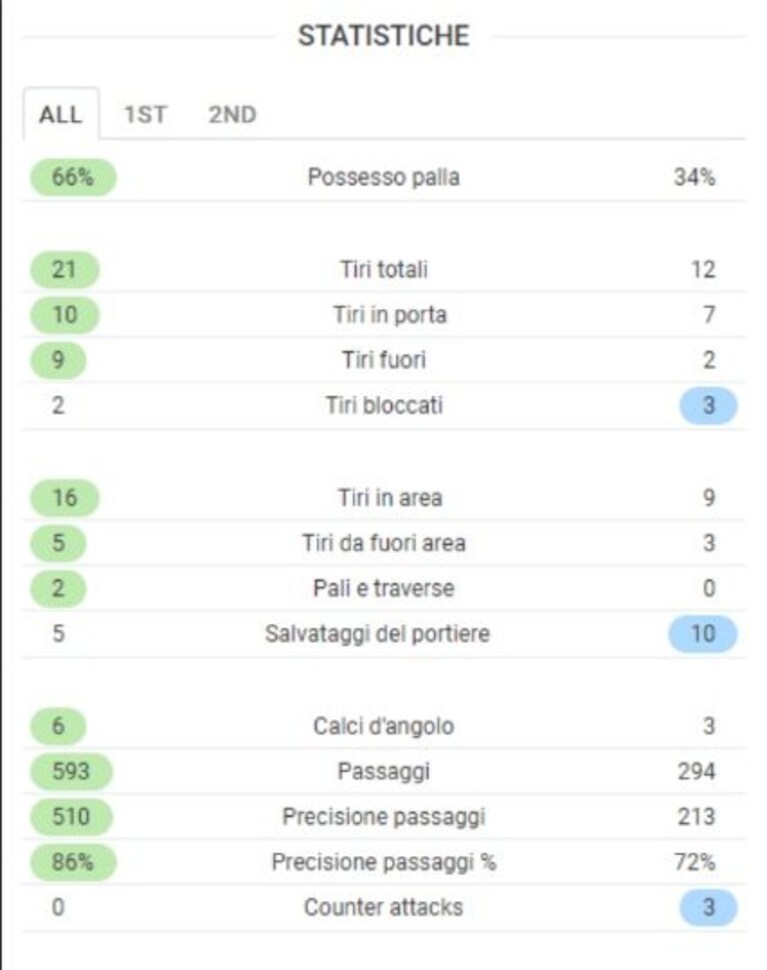The width and height of the screenshot is (767, 970).
Task: Click the blue 3 Counter attacks badge
Action: pyautogui.click(x=708, y=908)
